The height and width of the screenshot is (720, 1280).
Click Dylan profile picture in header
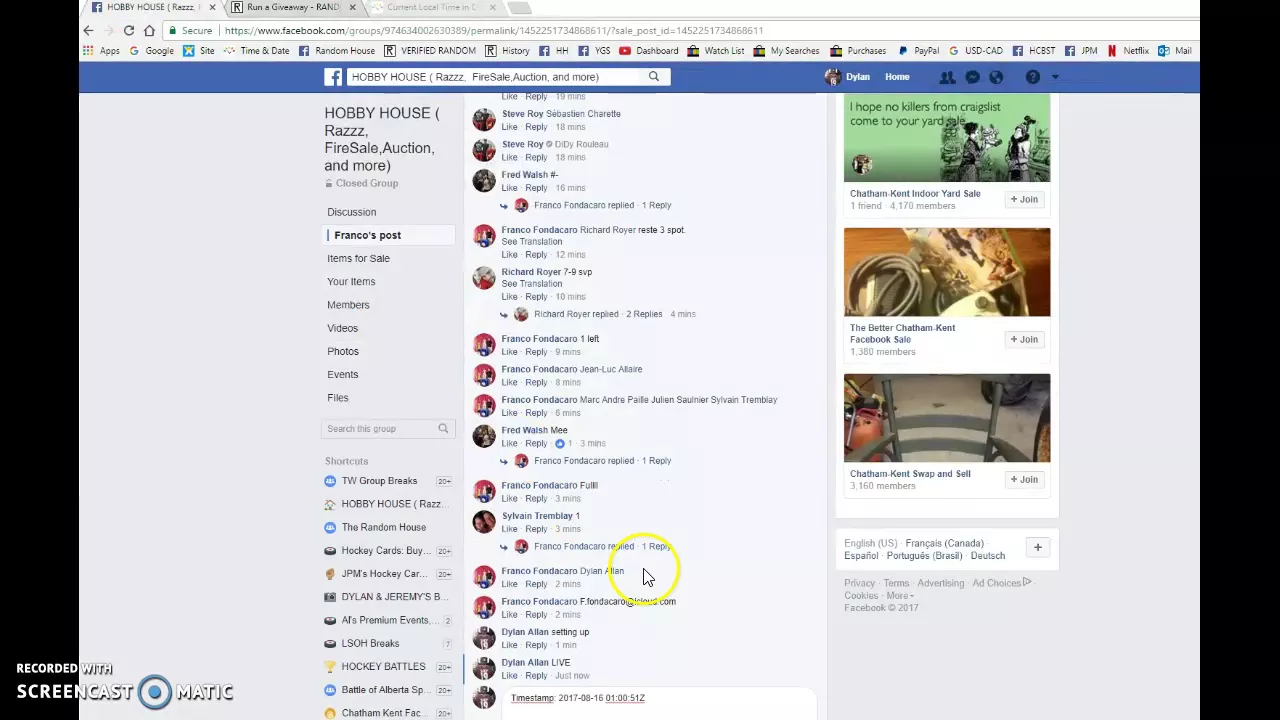coord(832,77)
